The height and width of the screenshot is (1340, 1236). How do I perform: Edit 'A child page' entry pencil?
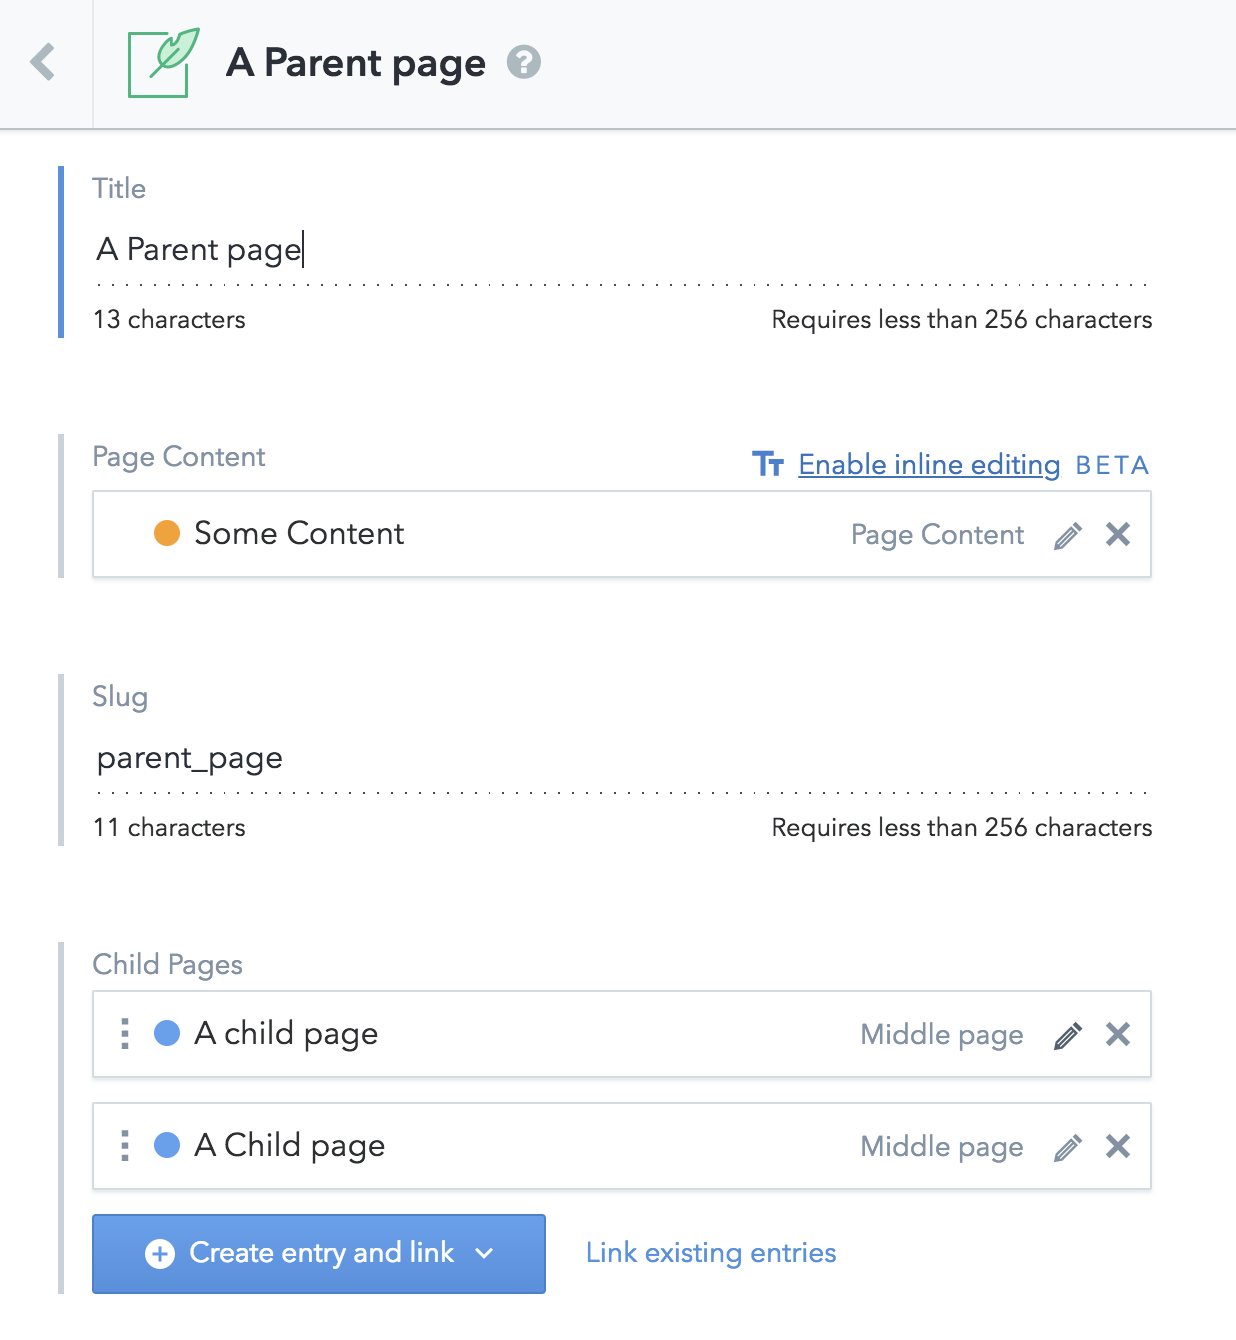tap(1067, 1036)
